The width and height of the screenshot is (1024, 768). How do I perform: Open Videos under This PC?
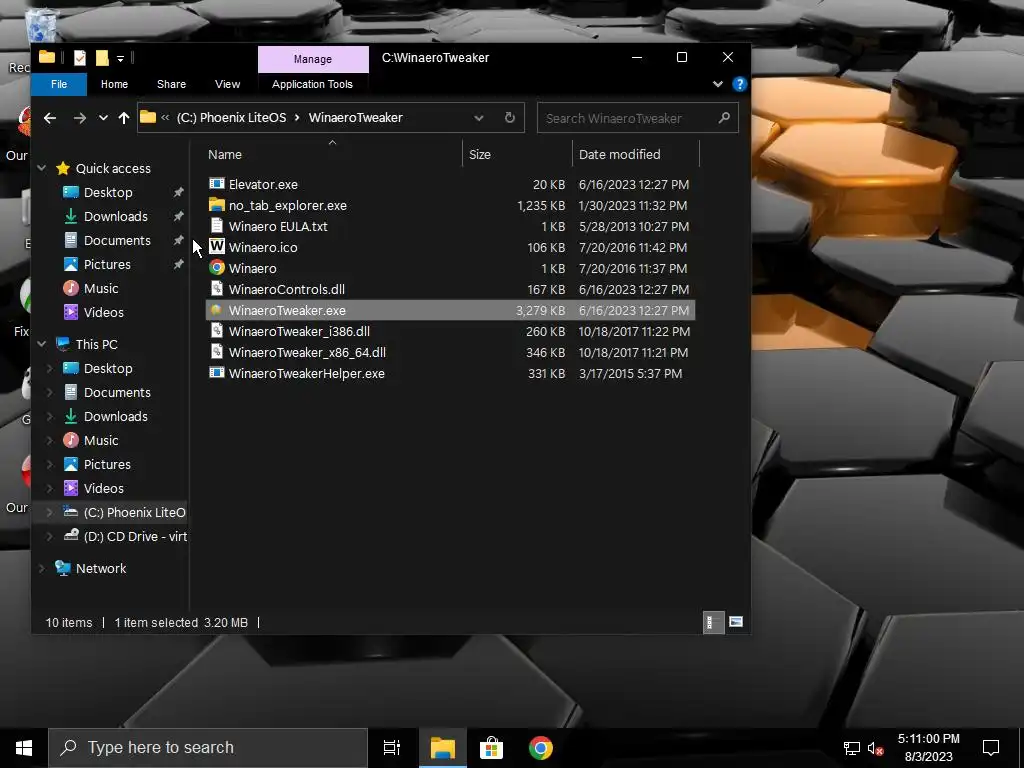pos(103,488)
